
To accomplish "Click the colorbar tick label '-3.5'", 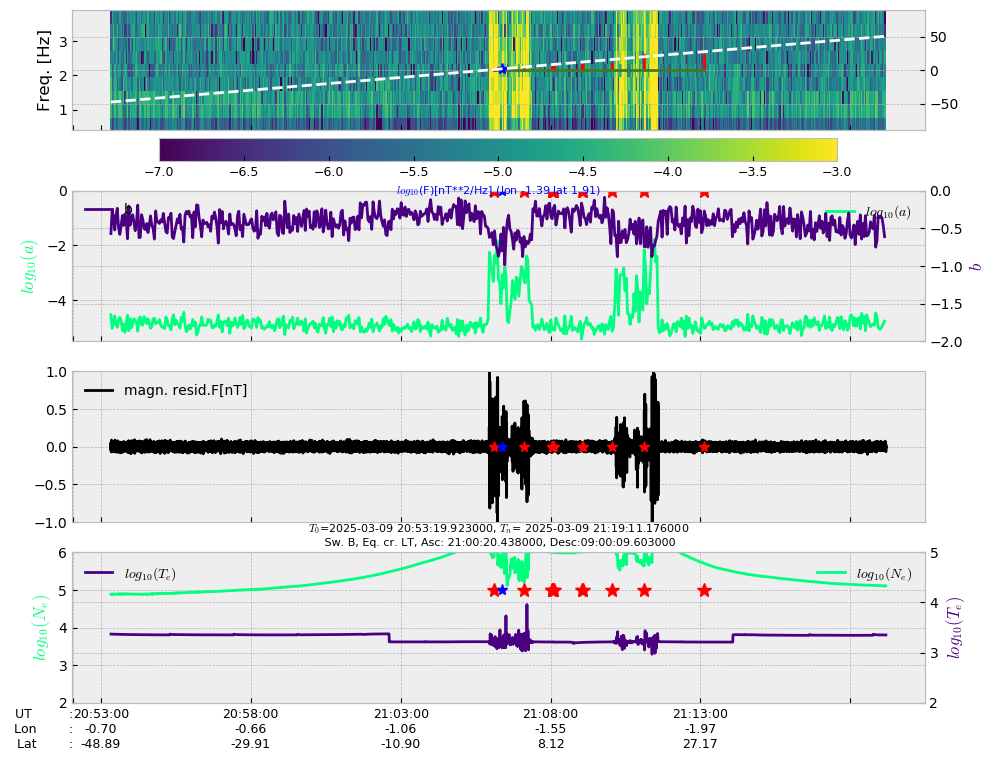I will (x=752, y=172).
